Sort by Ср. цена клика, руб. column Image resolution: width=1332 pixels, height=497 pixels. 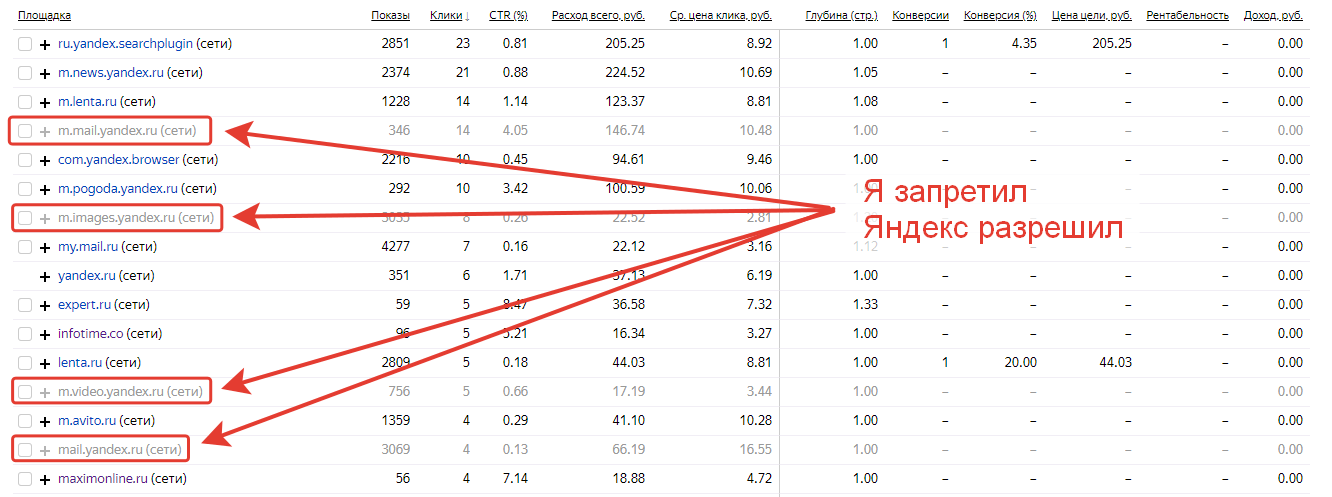[x=720, y=15]
